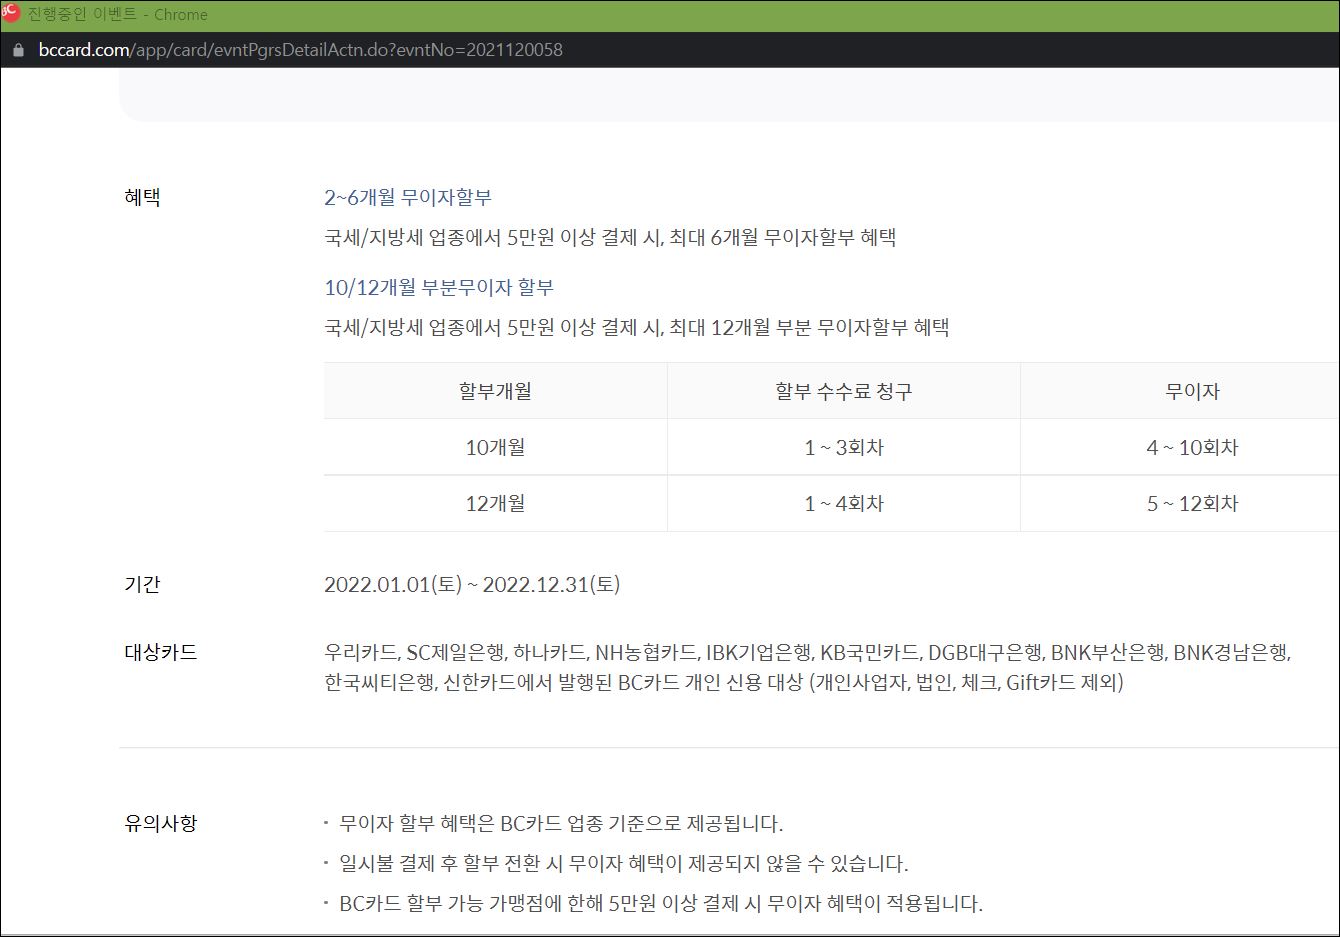
Task: Click the '1 ~ 4회차' table cell
Action: point(844,503)
